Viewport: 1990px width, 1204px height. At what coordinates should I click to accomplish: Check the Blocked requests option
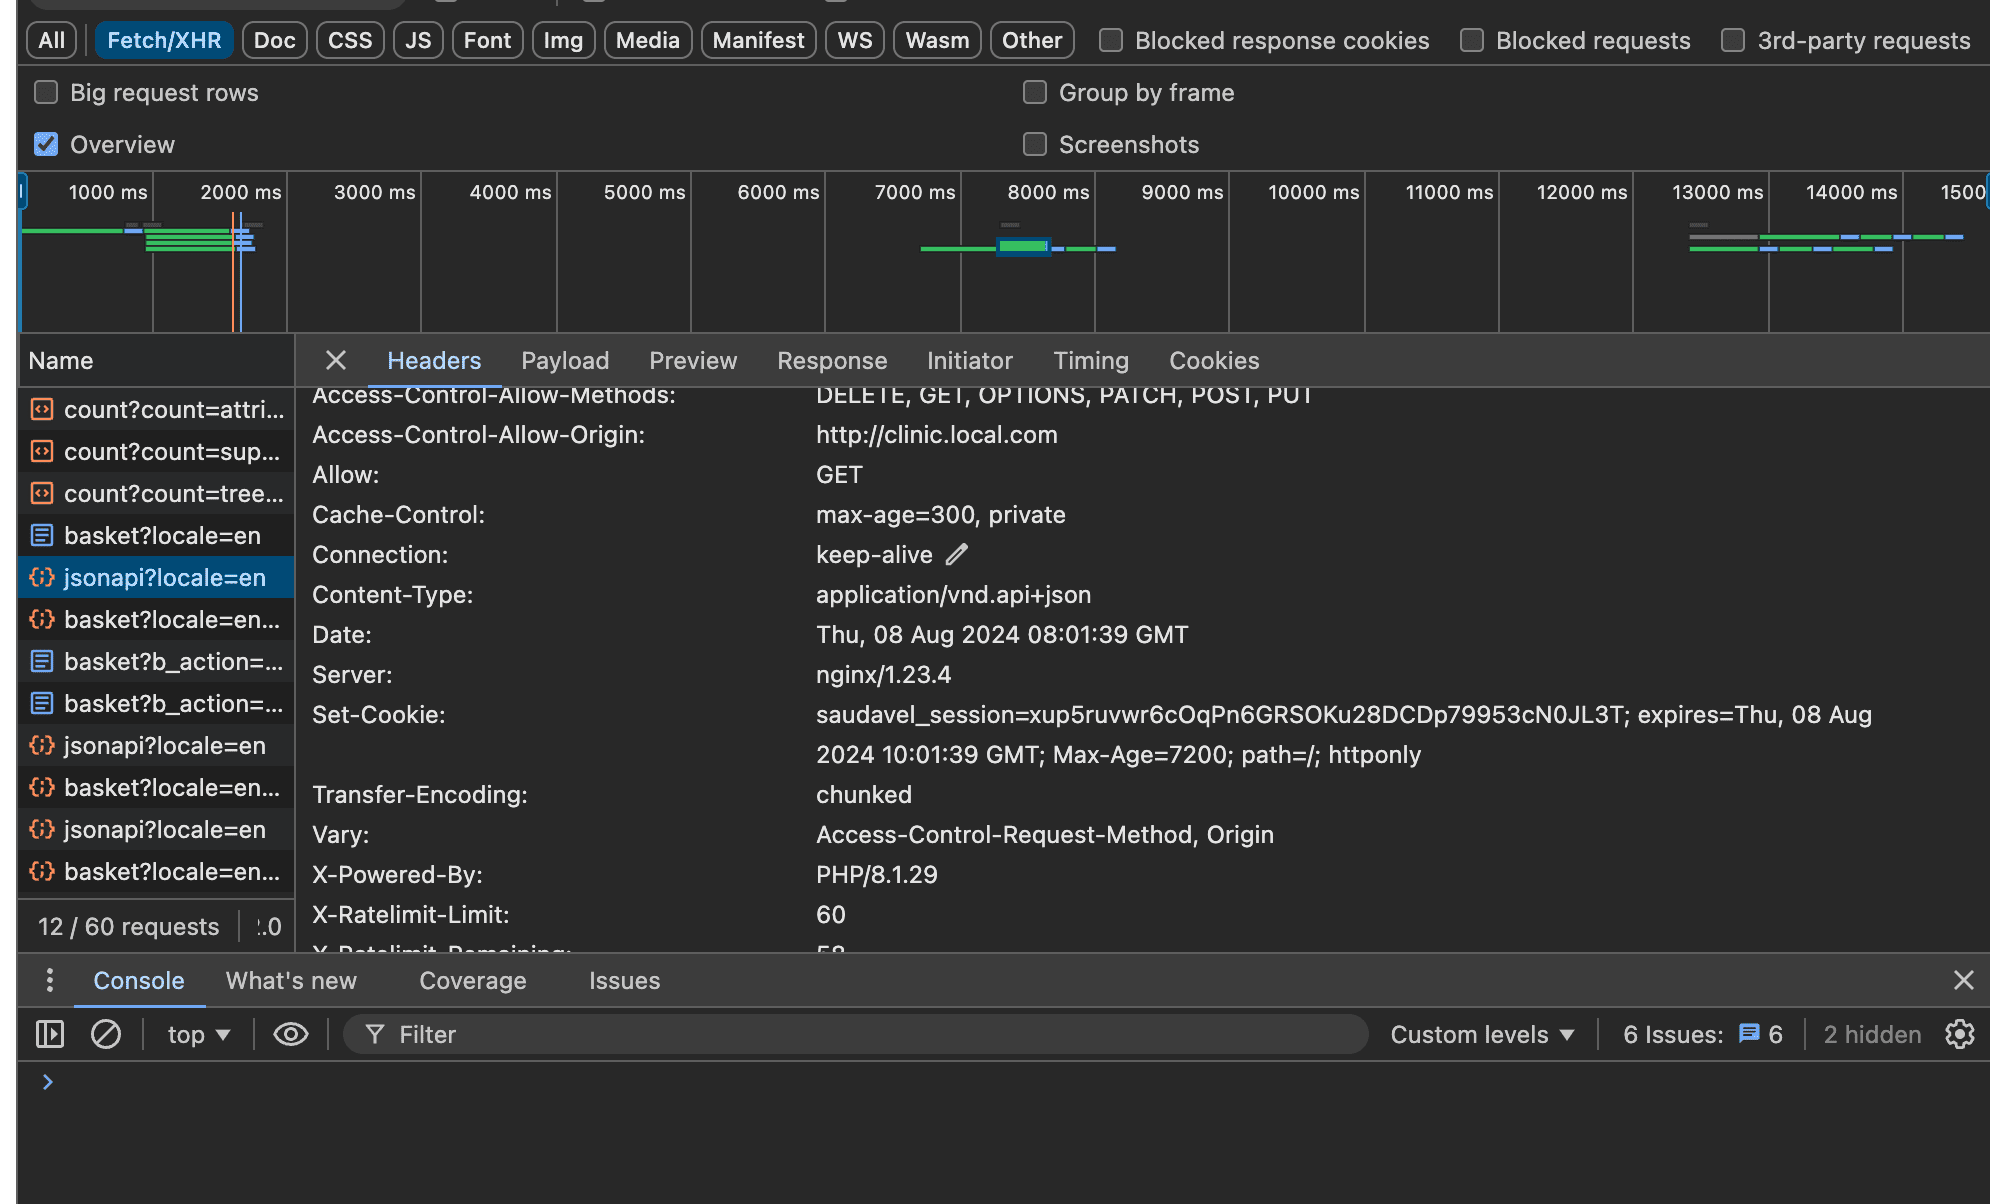(x=1472, y=40)
